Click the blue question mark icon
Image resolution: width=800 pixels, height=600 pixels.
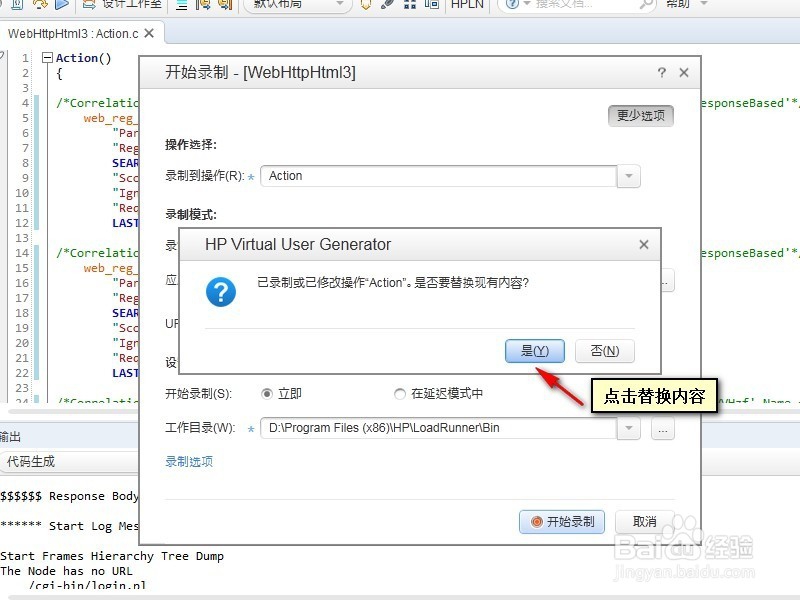click(x=221, y=292)
